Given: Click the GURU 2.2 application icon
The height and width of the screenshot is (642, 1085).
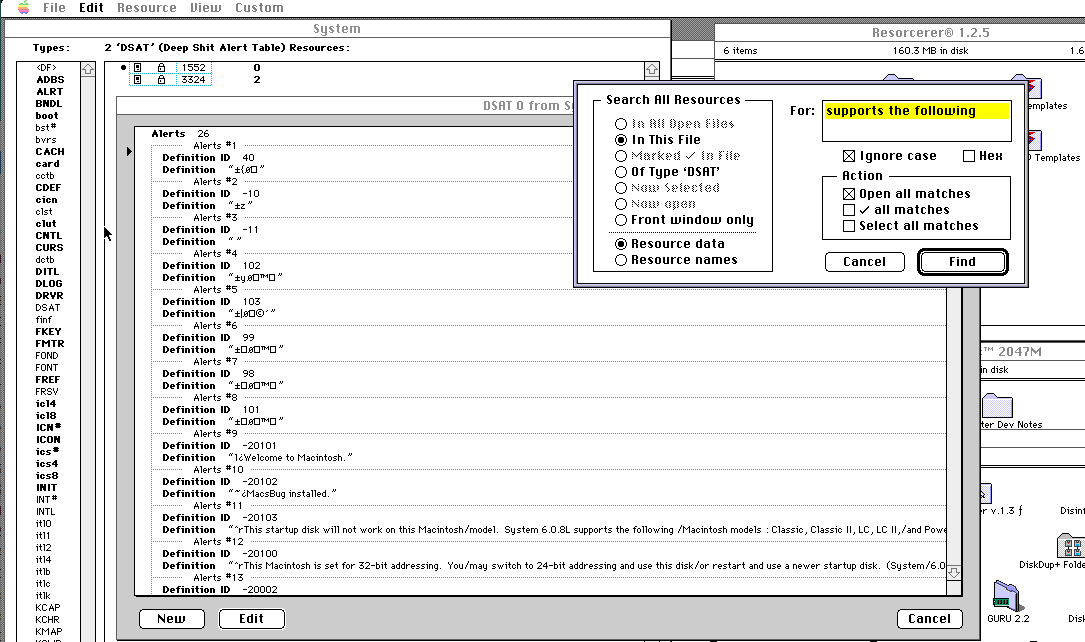Looking at the screenshot, I should (1006, 597).
